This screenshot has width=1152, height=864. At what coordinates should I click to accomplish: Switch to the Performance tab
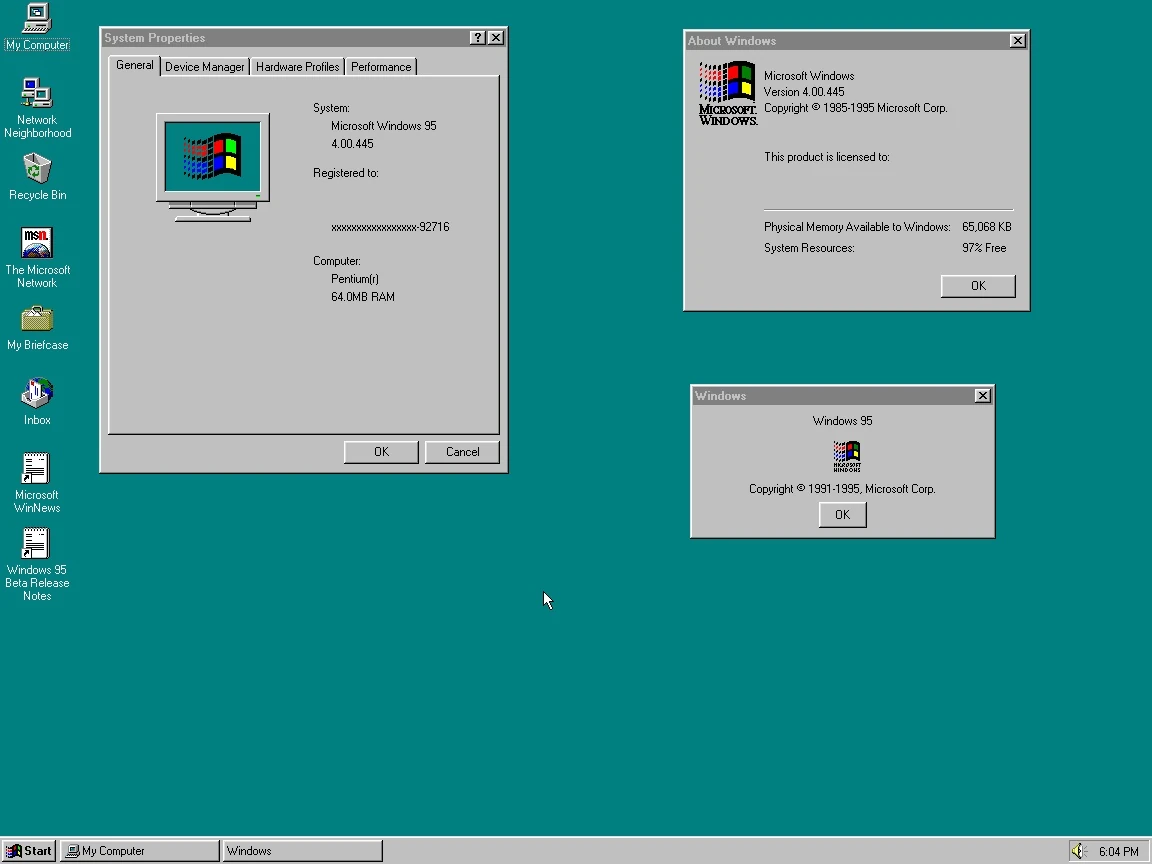pyautogui.click(x=380, y=66)
